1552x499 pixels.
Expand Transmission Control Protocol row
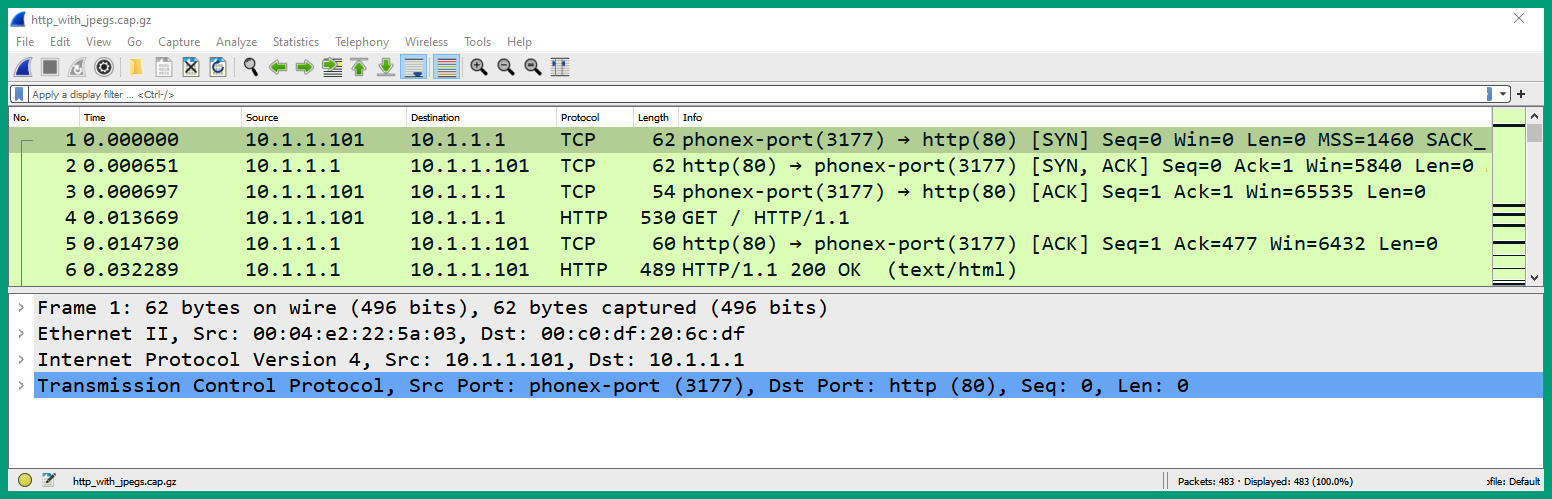21,385
